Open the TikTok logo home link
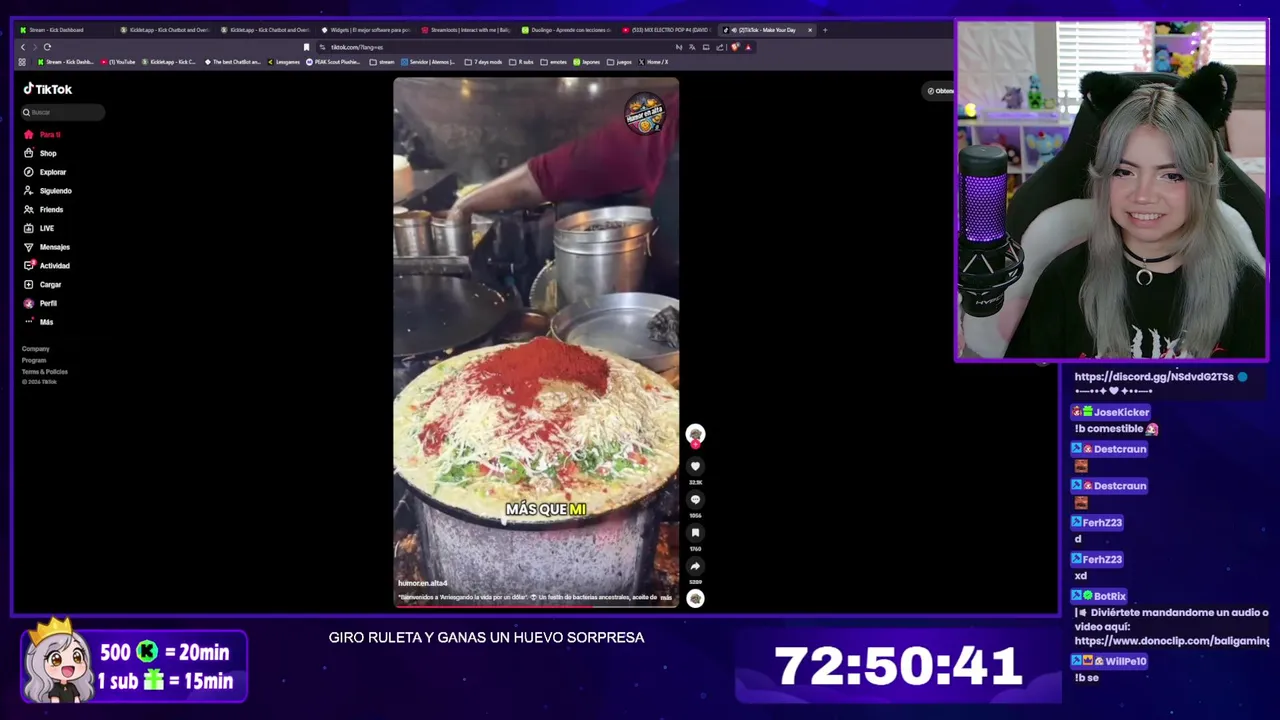 tap(48, 89)
